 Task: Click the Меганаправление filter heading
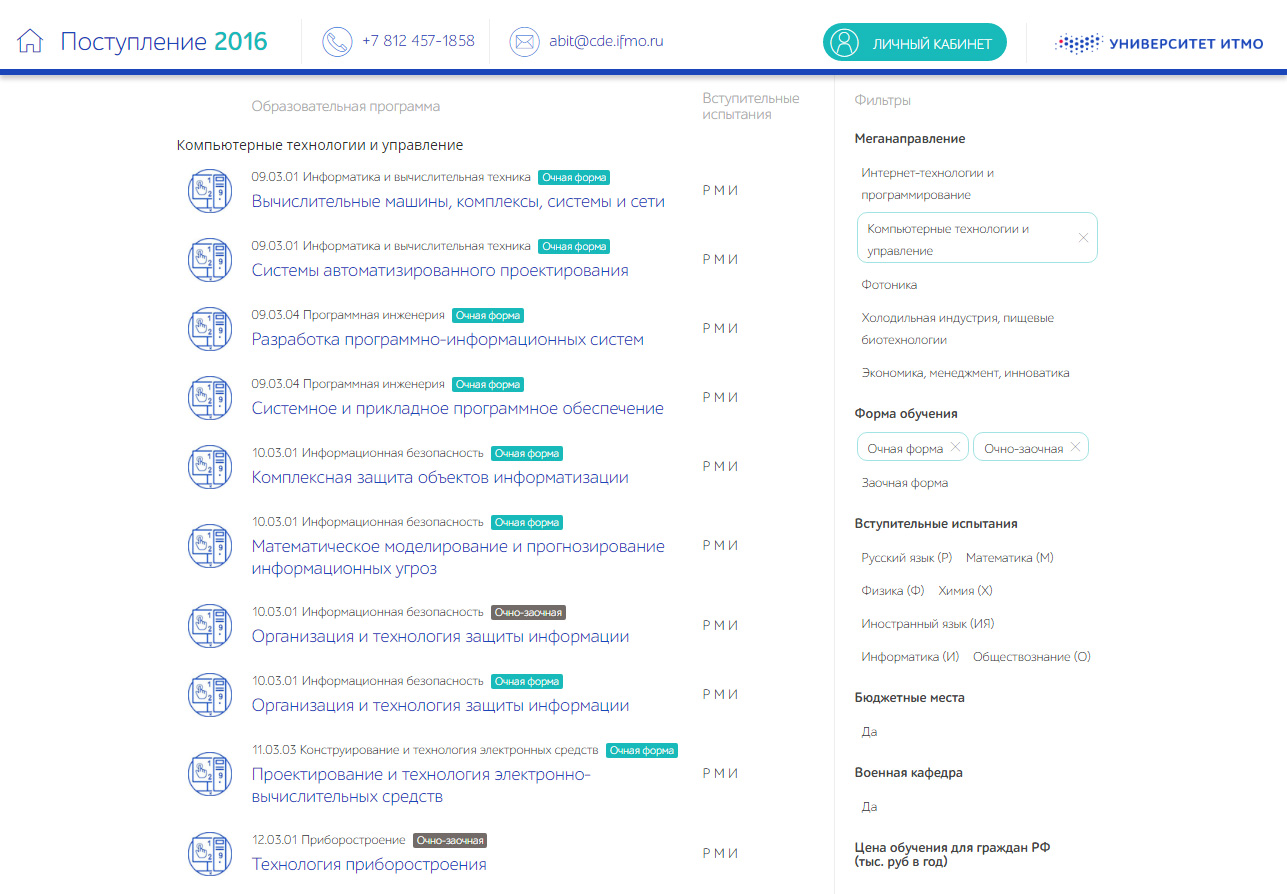910,139
